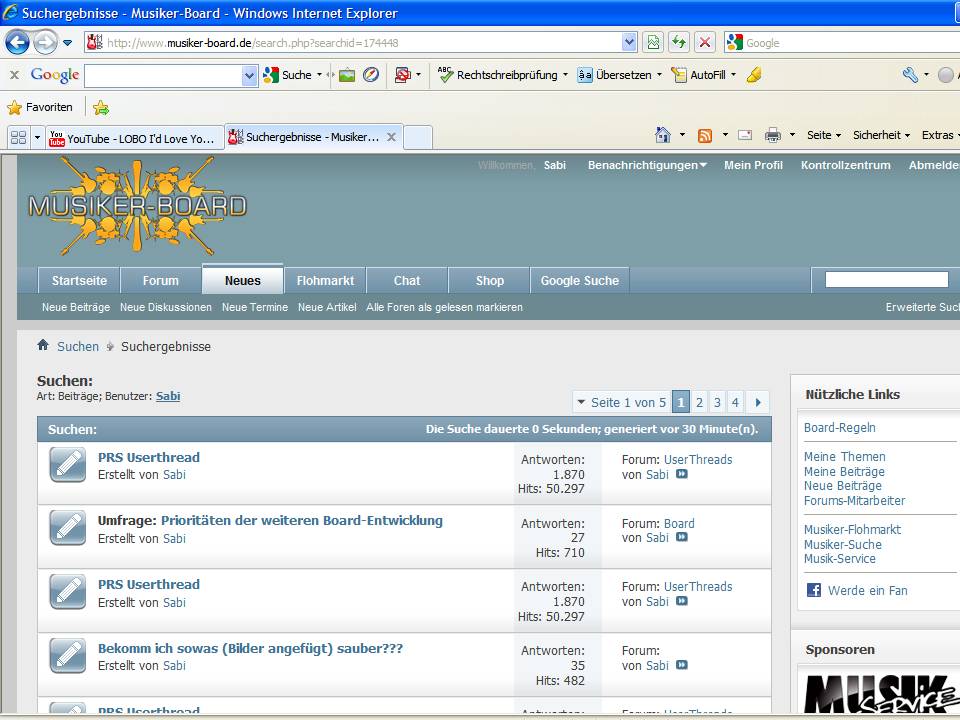Screen dimensions: 960x720
Task: Click the Musik Service sponsor logo
Action: tap(880, 695)
